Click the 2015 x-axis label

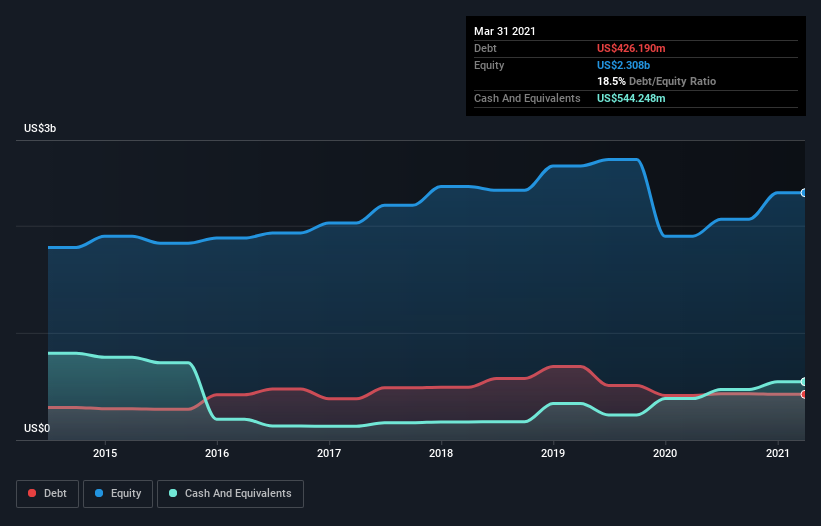pyautogui.click(x=105, y=453)
